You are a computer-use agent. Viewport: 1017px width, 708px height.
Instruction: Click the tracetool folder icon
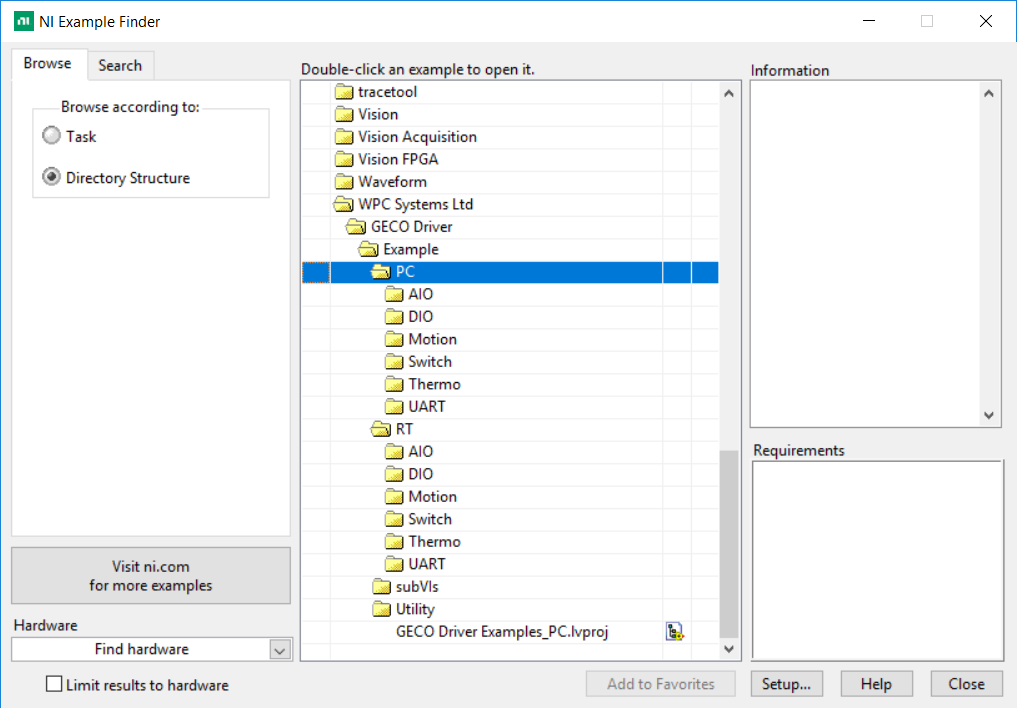coord(344,92)
